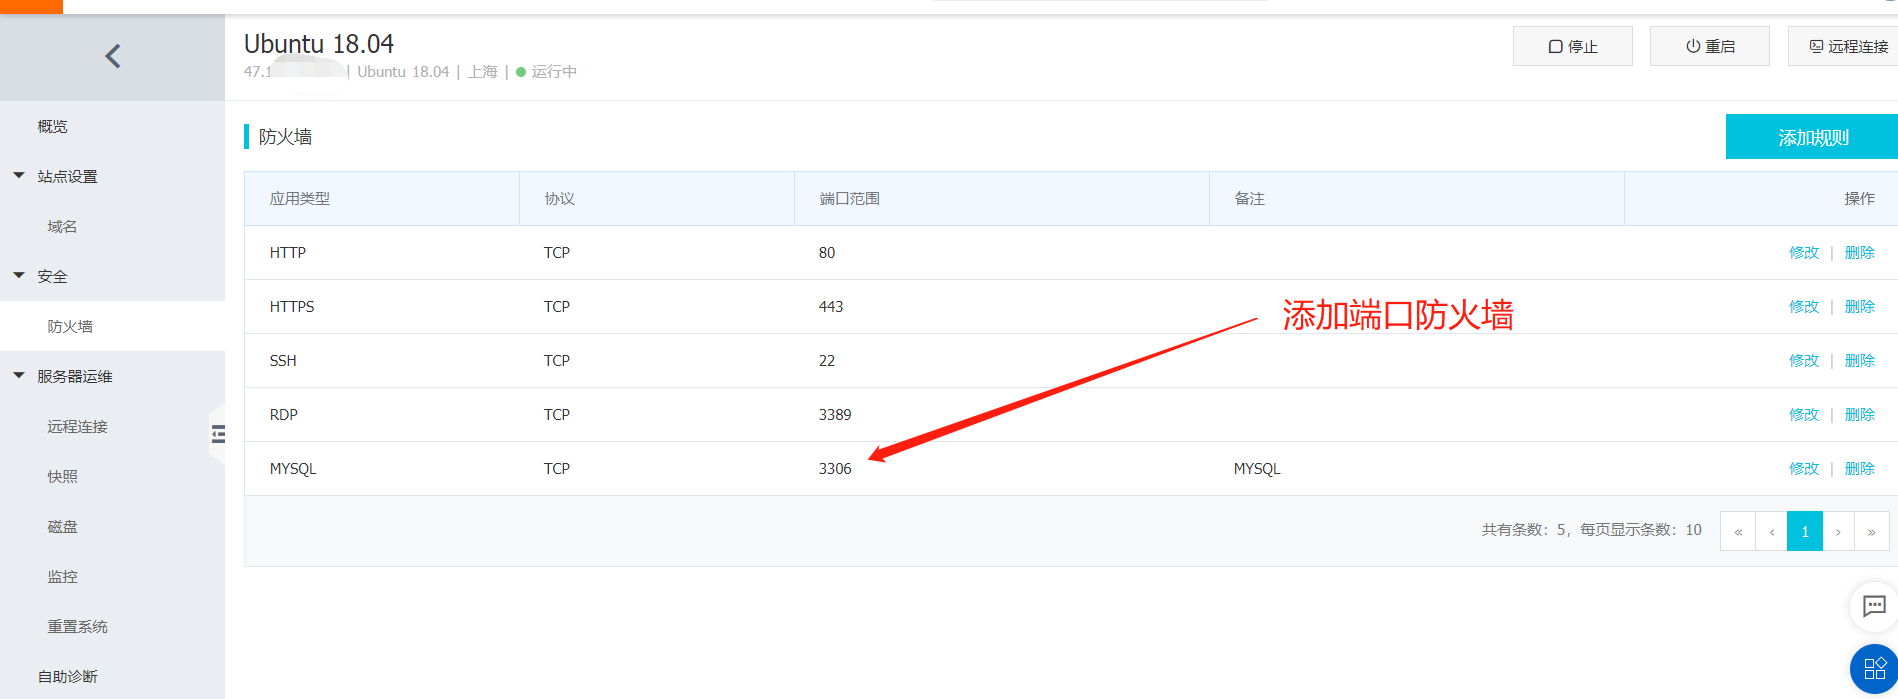The image size is (1898, 699).
Task: Click the 防火墙 section heading
Action: pyautogui.click(x=285, y=137)
